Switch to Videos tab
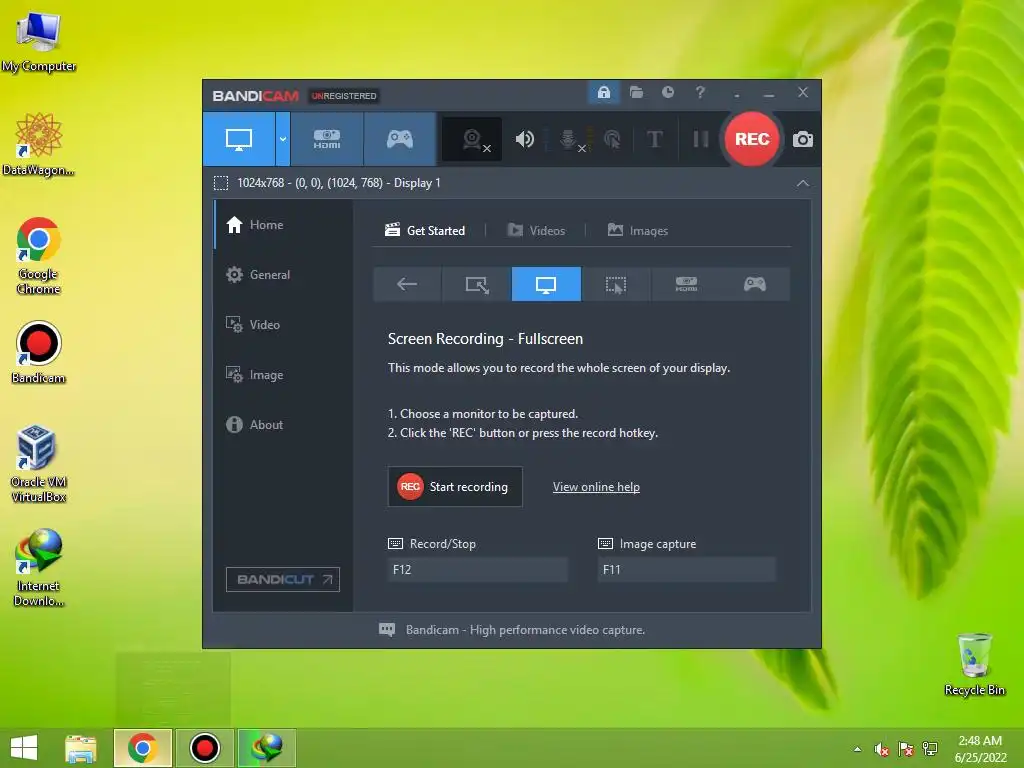Image resolution: width=1024 pixels, height=768 pixels. [x=536, y=231]
